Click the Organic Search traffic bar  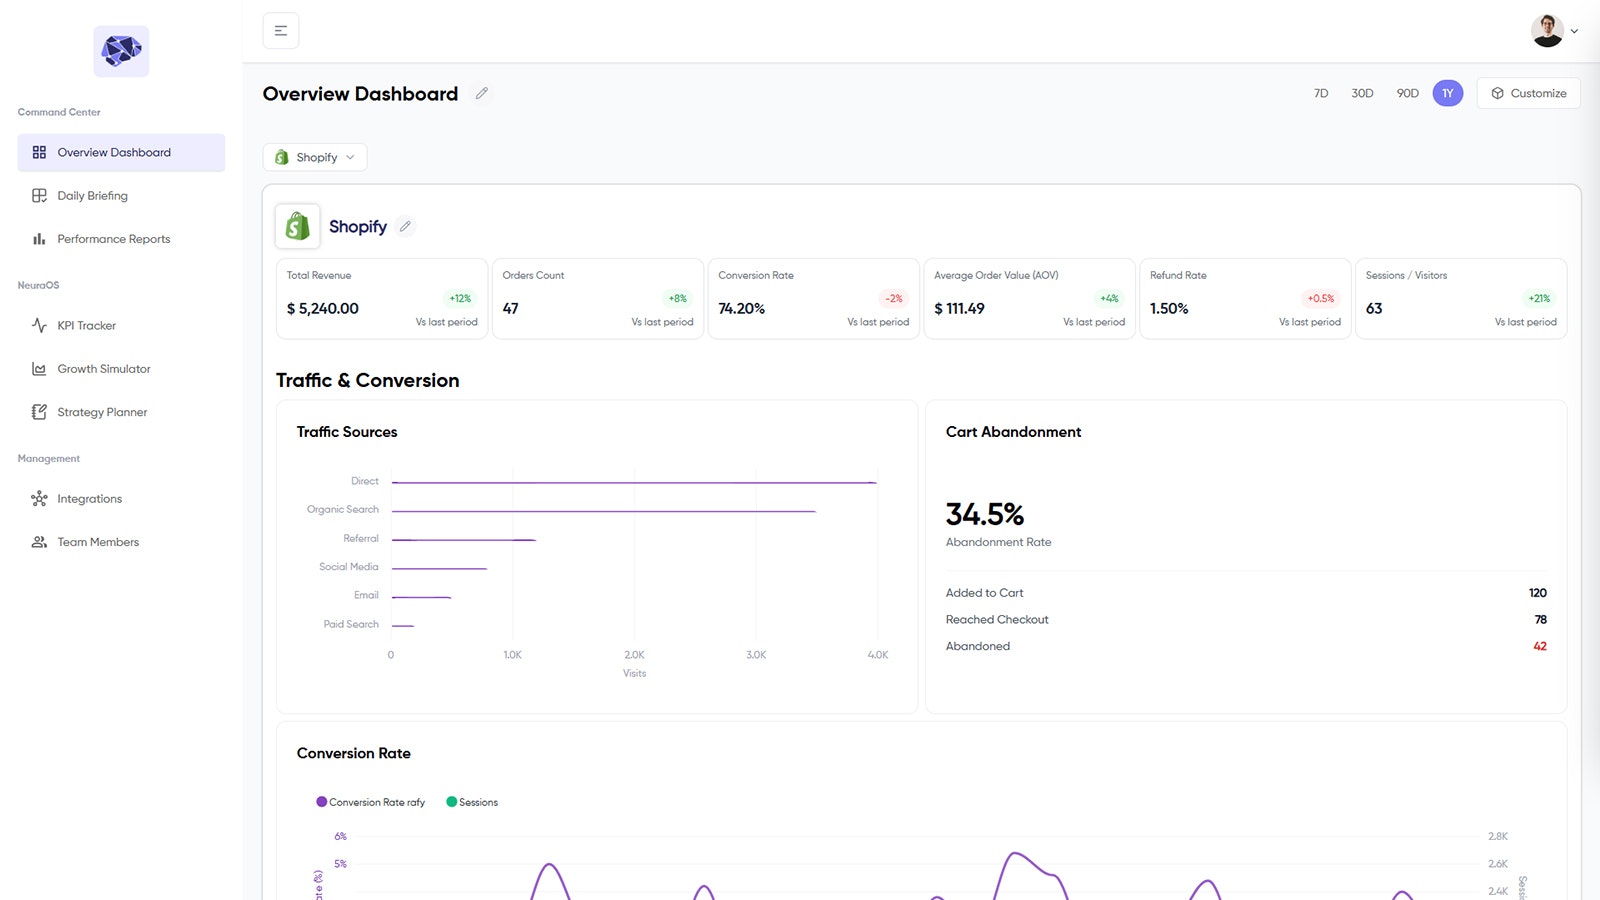604,511
